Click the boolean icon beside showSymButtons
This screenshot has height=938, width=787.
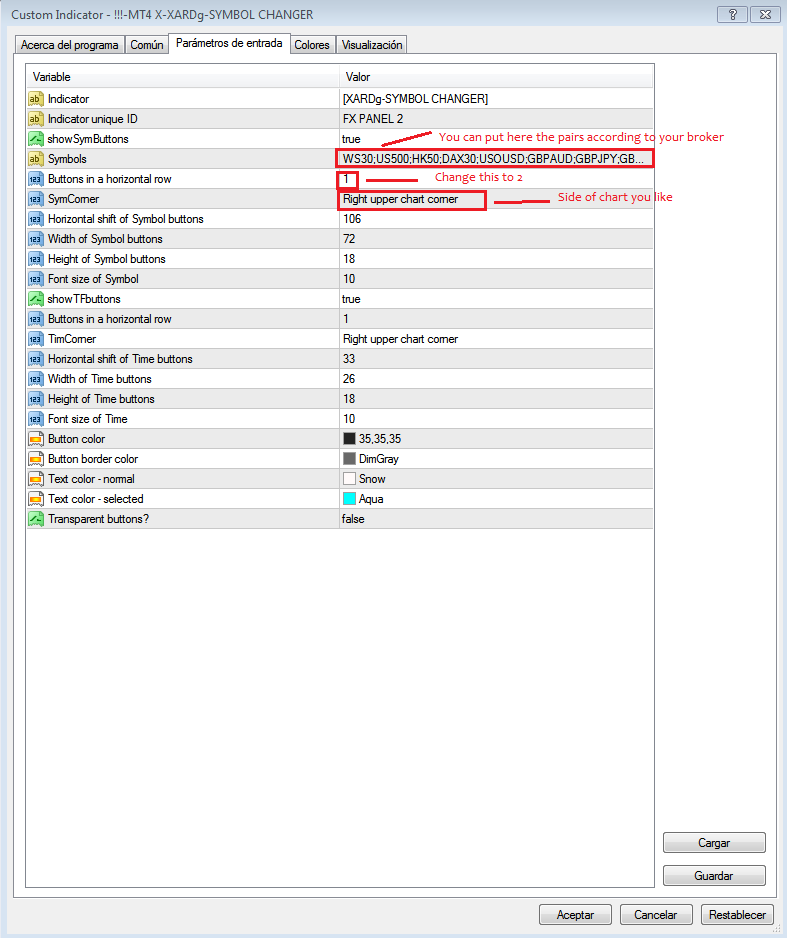(x=35, y=139)
